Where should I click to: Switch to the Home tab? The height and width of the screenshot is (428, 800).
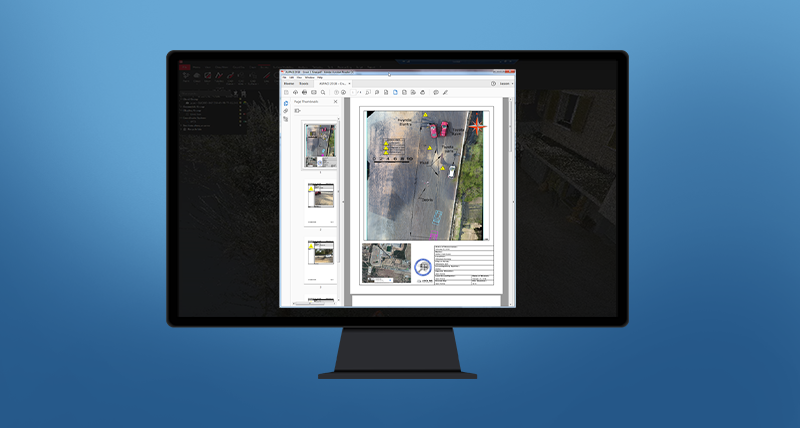pos(288,84)
